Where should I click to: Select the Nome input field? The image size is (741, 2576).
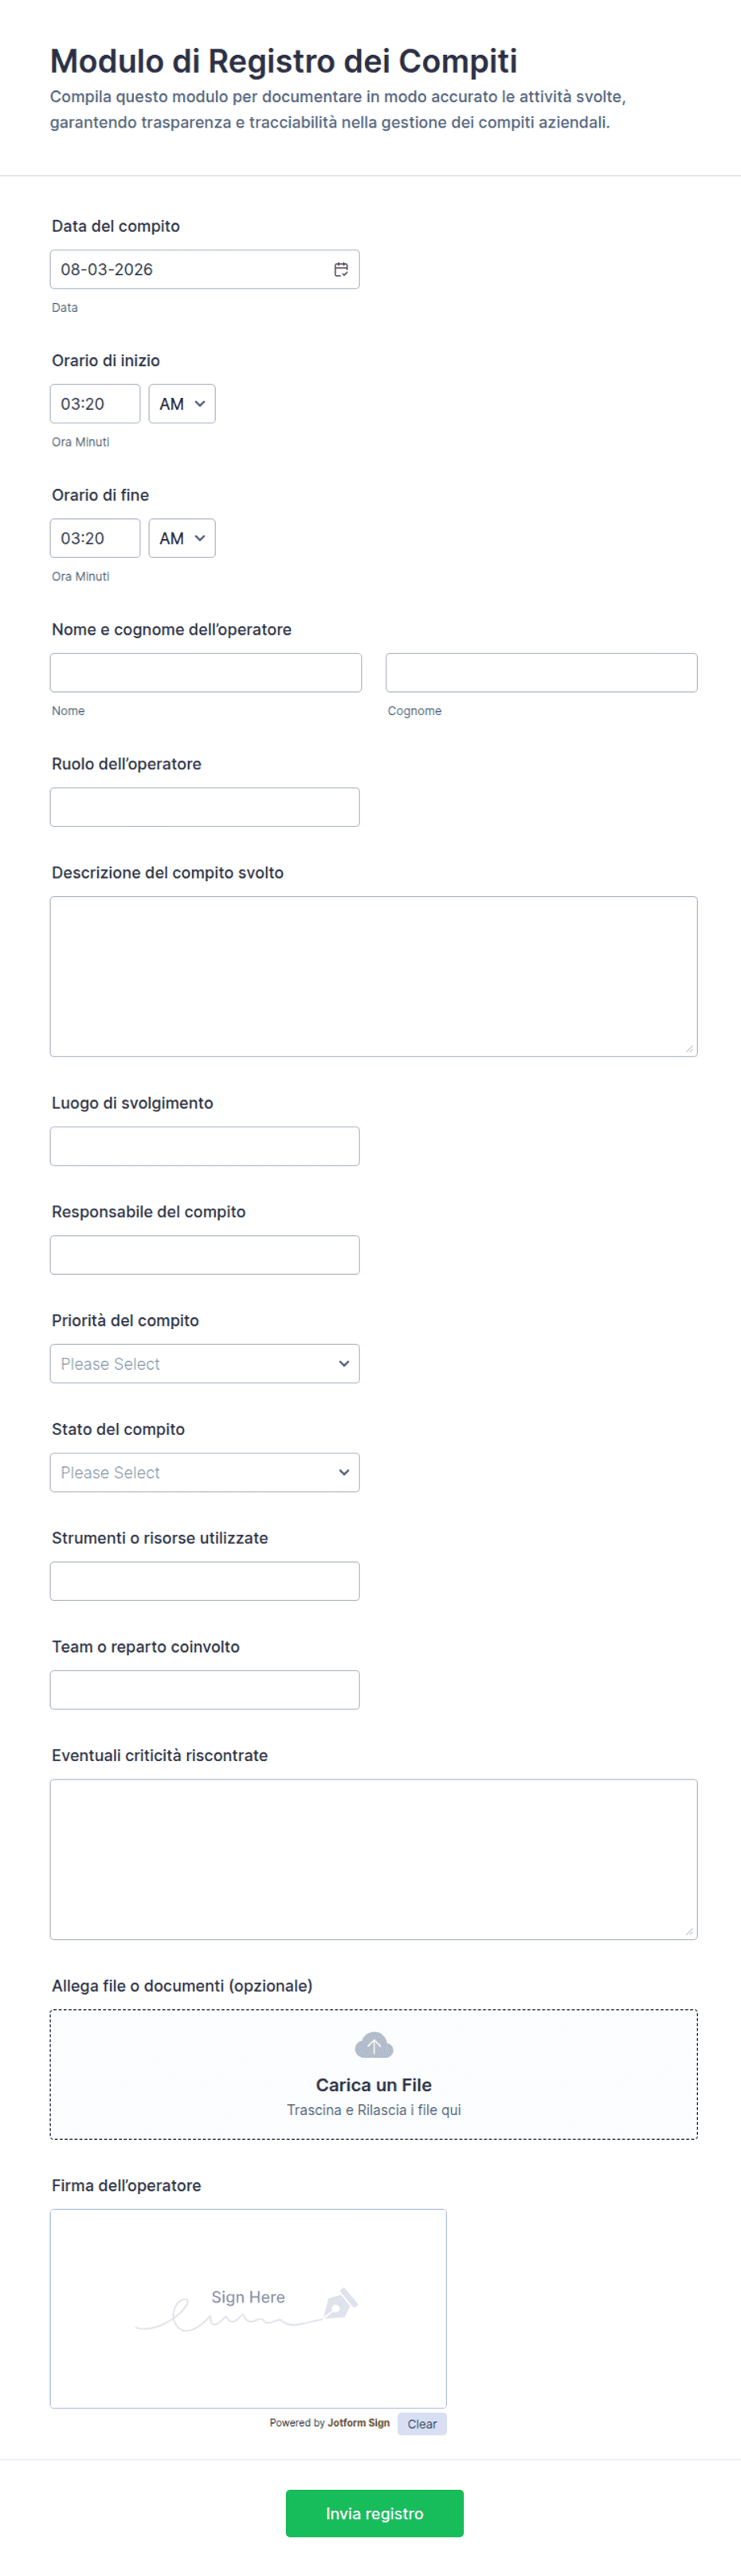point(206,673)
